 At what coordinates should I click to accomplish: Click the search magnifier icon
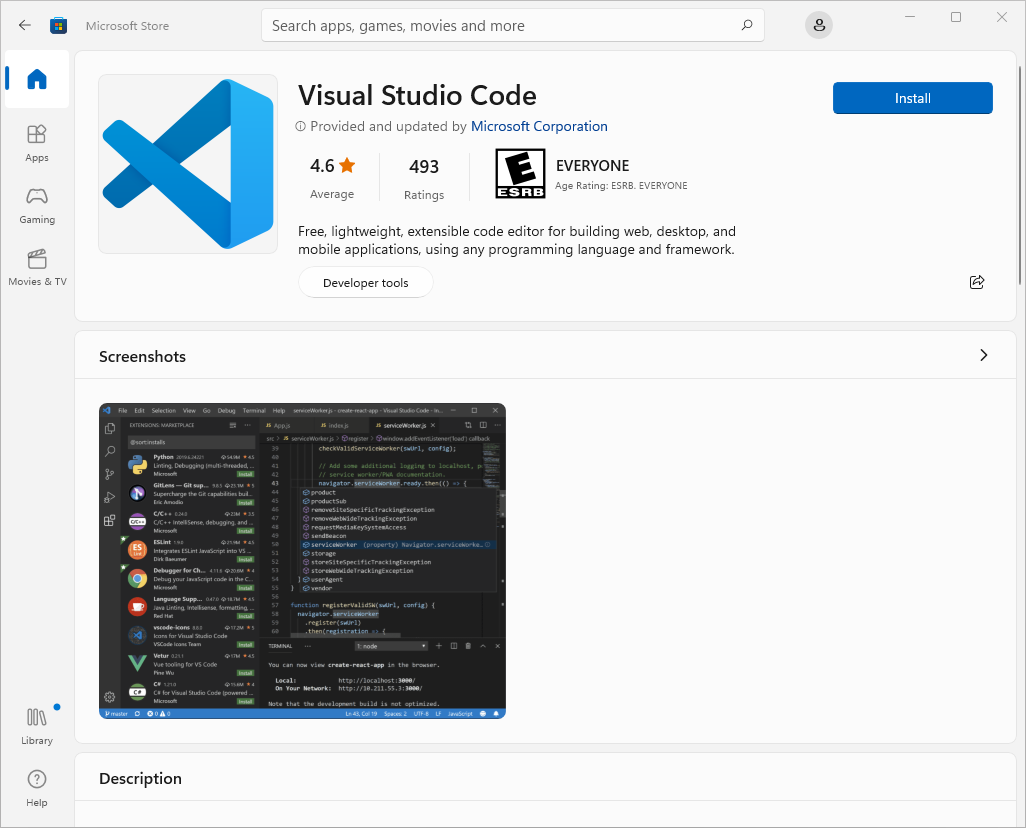coord(746,25)
